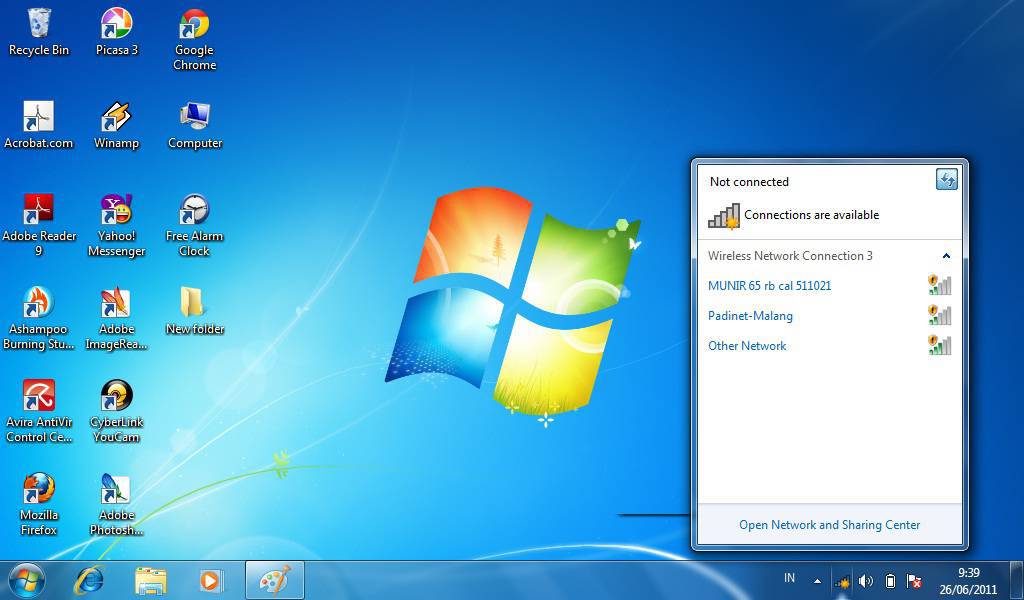Launch Internet Explorer from the taskbar
This screenshot has width=1024, height=600.
click(x=89, y=580)
